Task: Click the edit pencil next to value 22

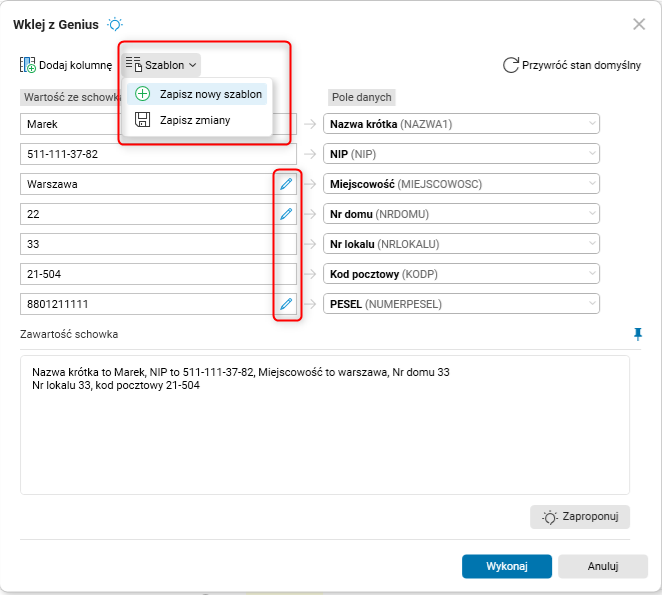Action: 286,214
